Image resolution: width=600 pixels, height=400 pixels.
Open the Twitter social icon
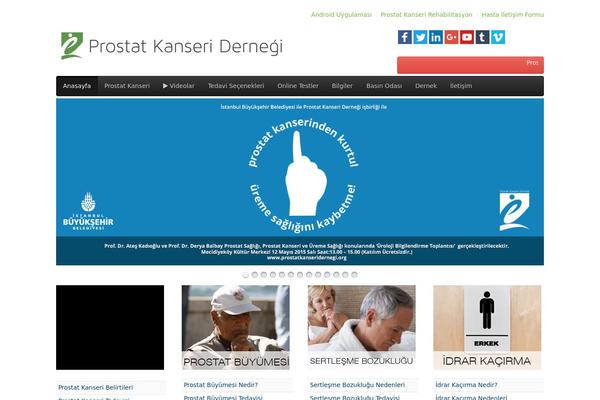(420, 37)
